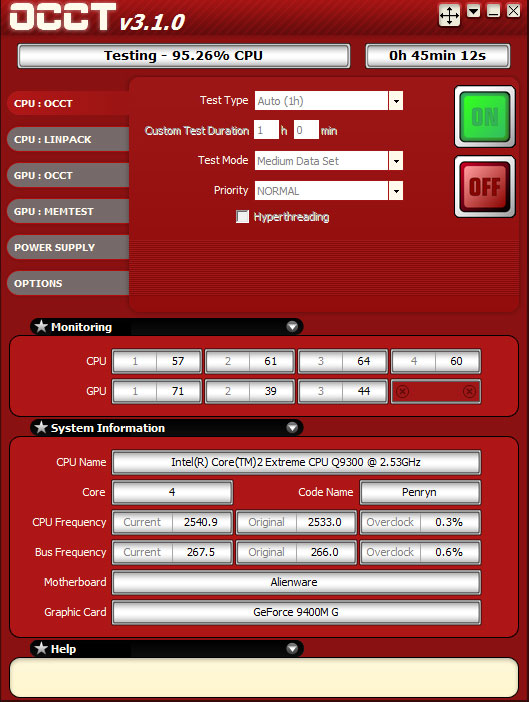The width and height of the screenshot is (529, 702).
Task: Minimize the OCCT window
Action: pyautogui.click(x=493, y=11)
